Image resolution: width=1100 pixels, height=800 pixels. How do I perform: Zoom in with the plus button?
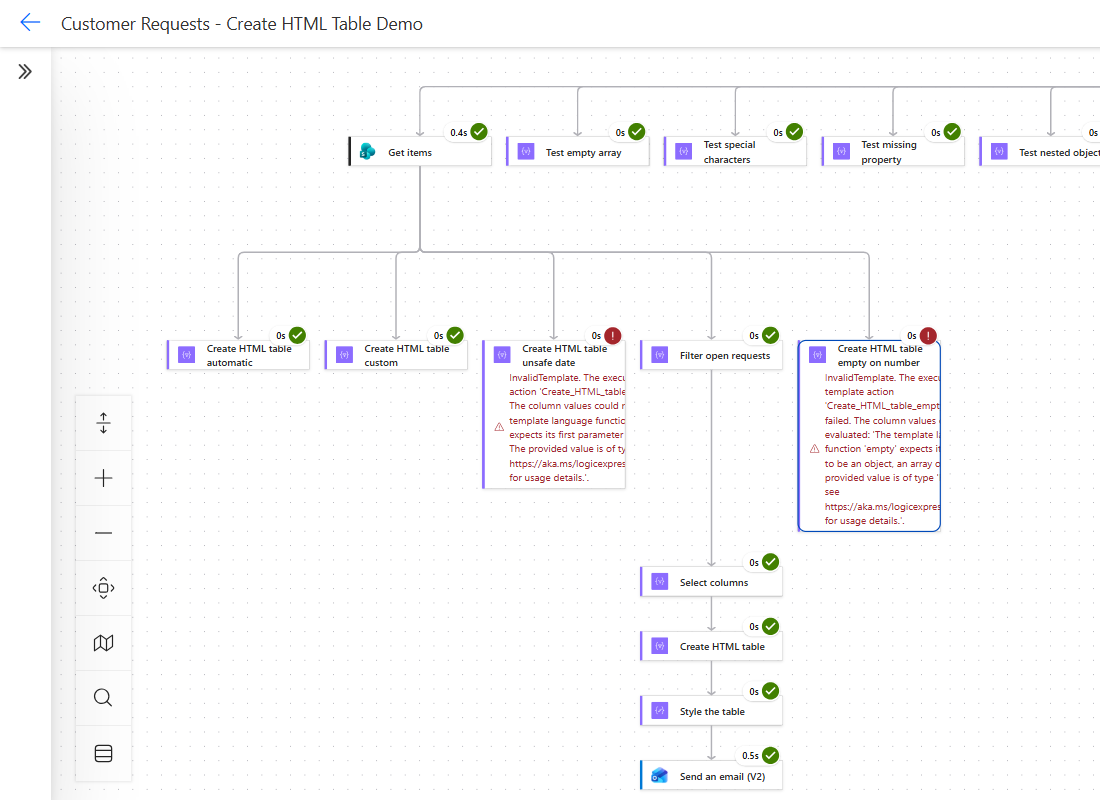pyautogui.click(x=103, y=478)
